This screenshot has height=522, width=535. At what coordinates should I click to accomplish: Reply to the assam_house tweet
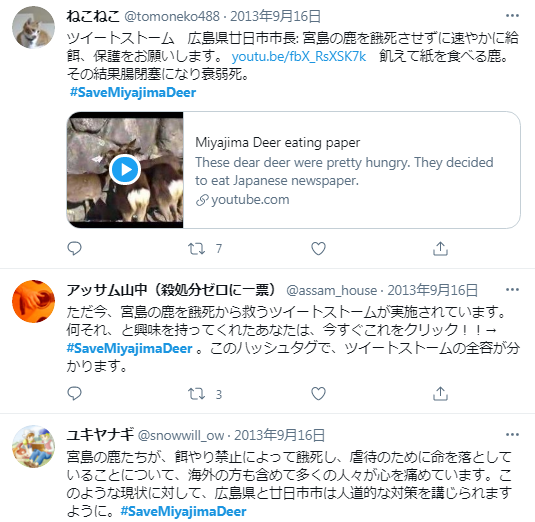pos(74,394)
